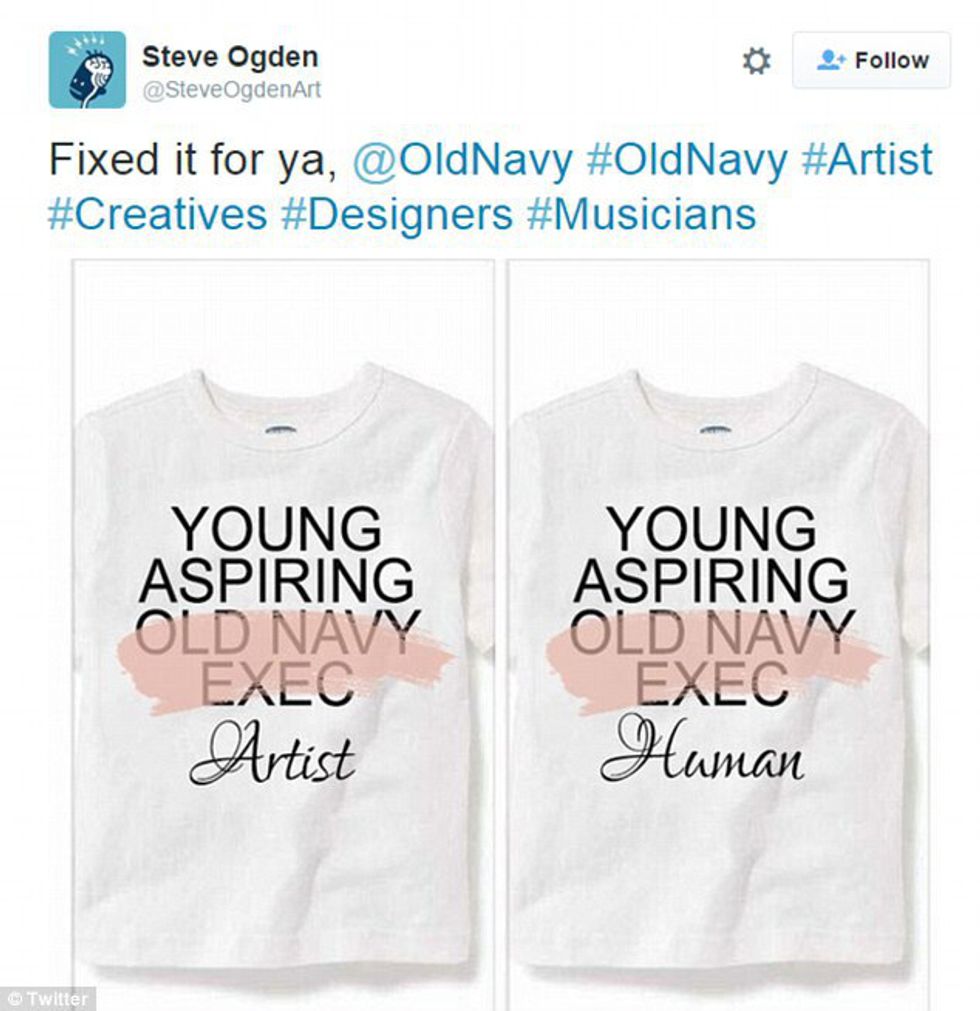Open the #Artist hashtag
The width and height of the screenshot is (980, 1011).
click(867, 159)
